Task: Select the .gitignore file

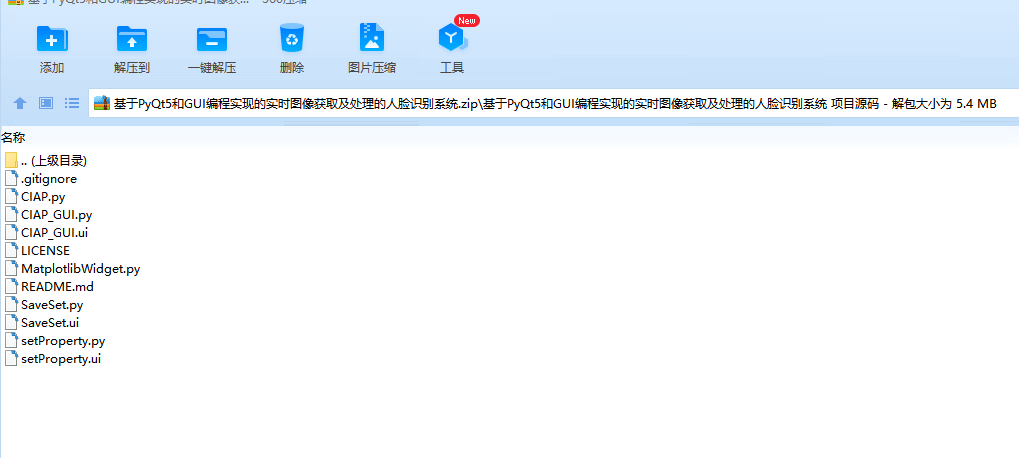Action: tap(49, 179)
